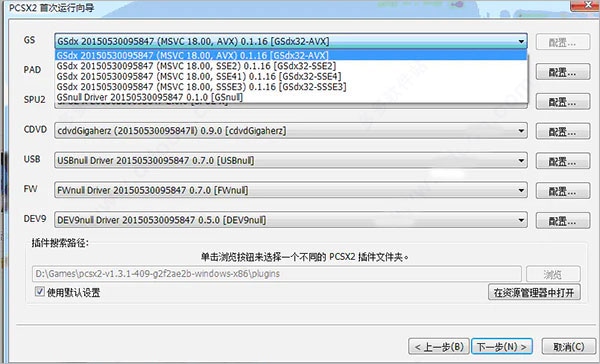
Task: Open configuration for USB plugin
Action: click(562, 161)
